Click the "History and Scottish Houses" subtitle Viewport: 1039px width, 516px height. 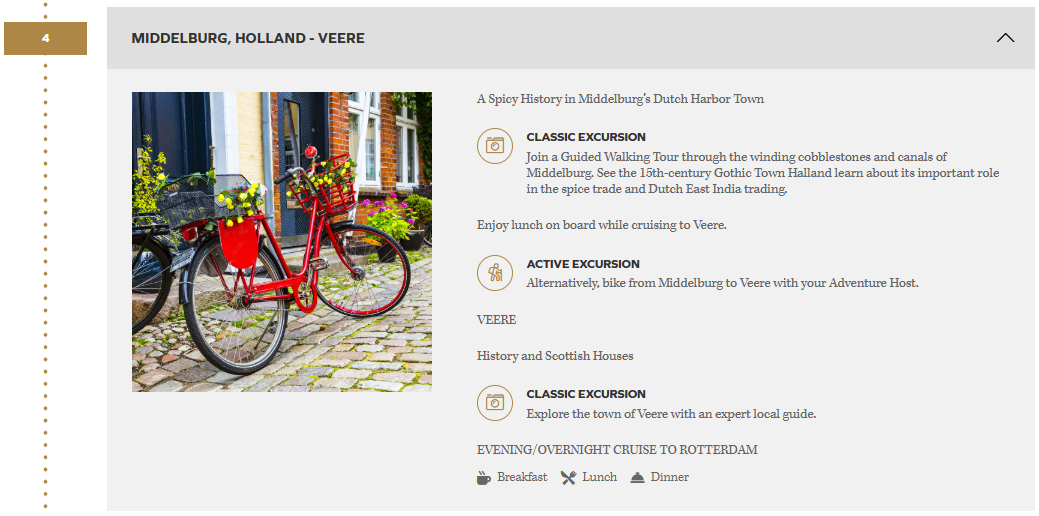tap(555, 356)
